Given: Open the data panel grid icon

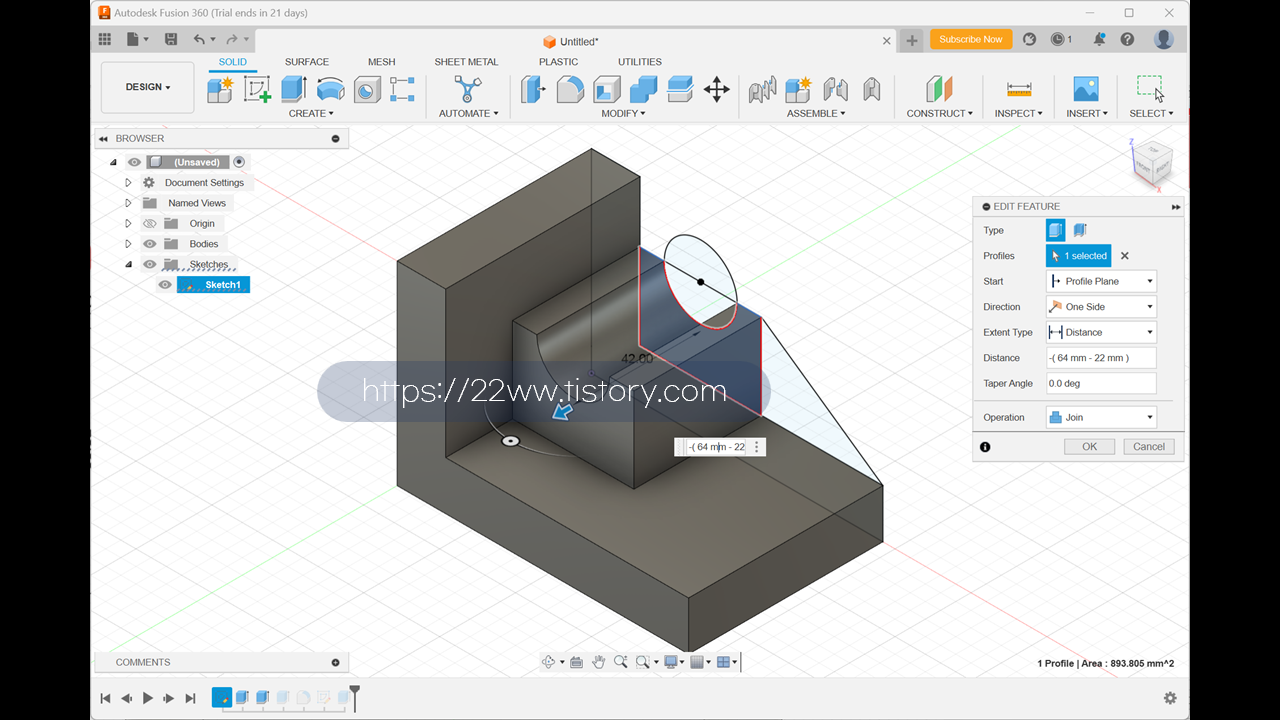Looking at the screenshot, I should click(x=105, y=39).
